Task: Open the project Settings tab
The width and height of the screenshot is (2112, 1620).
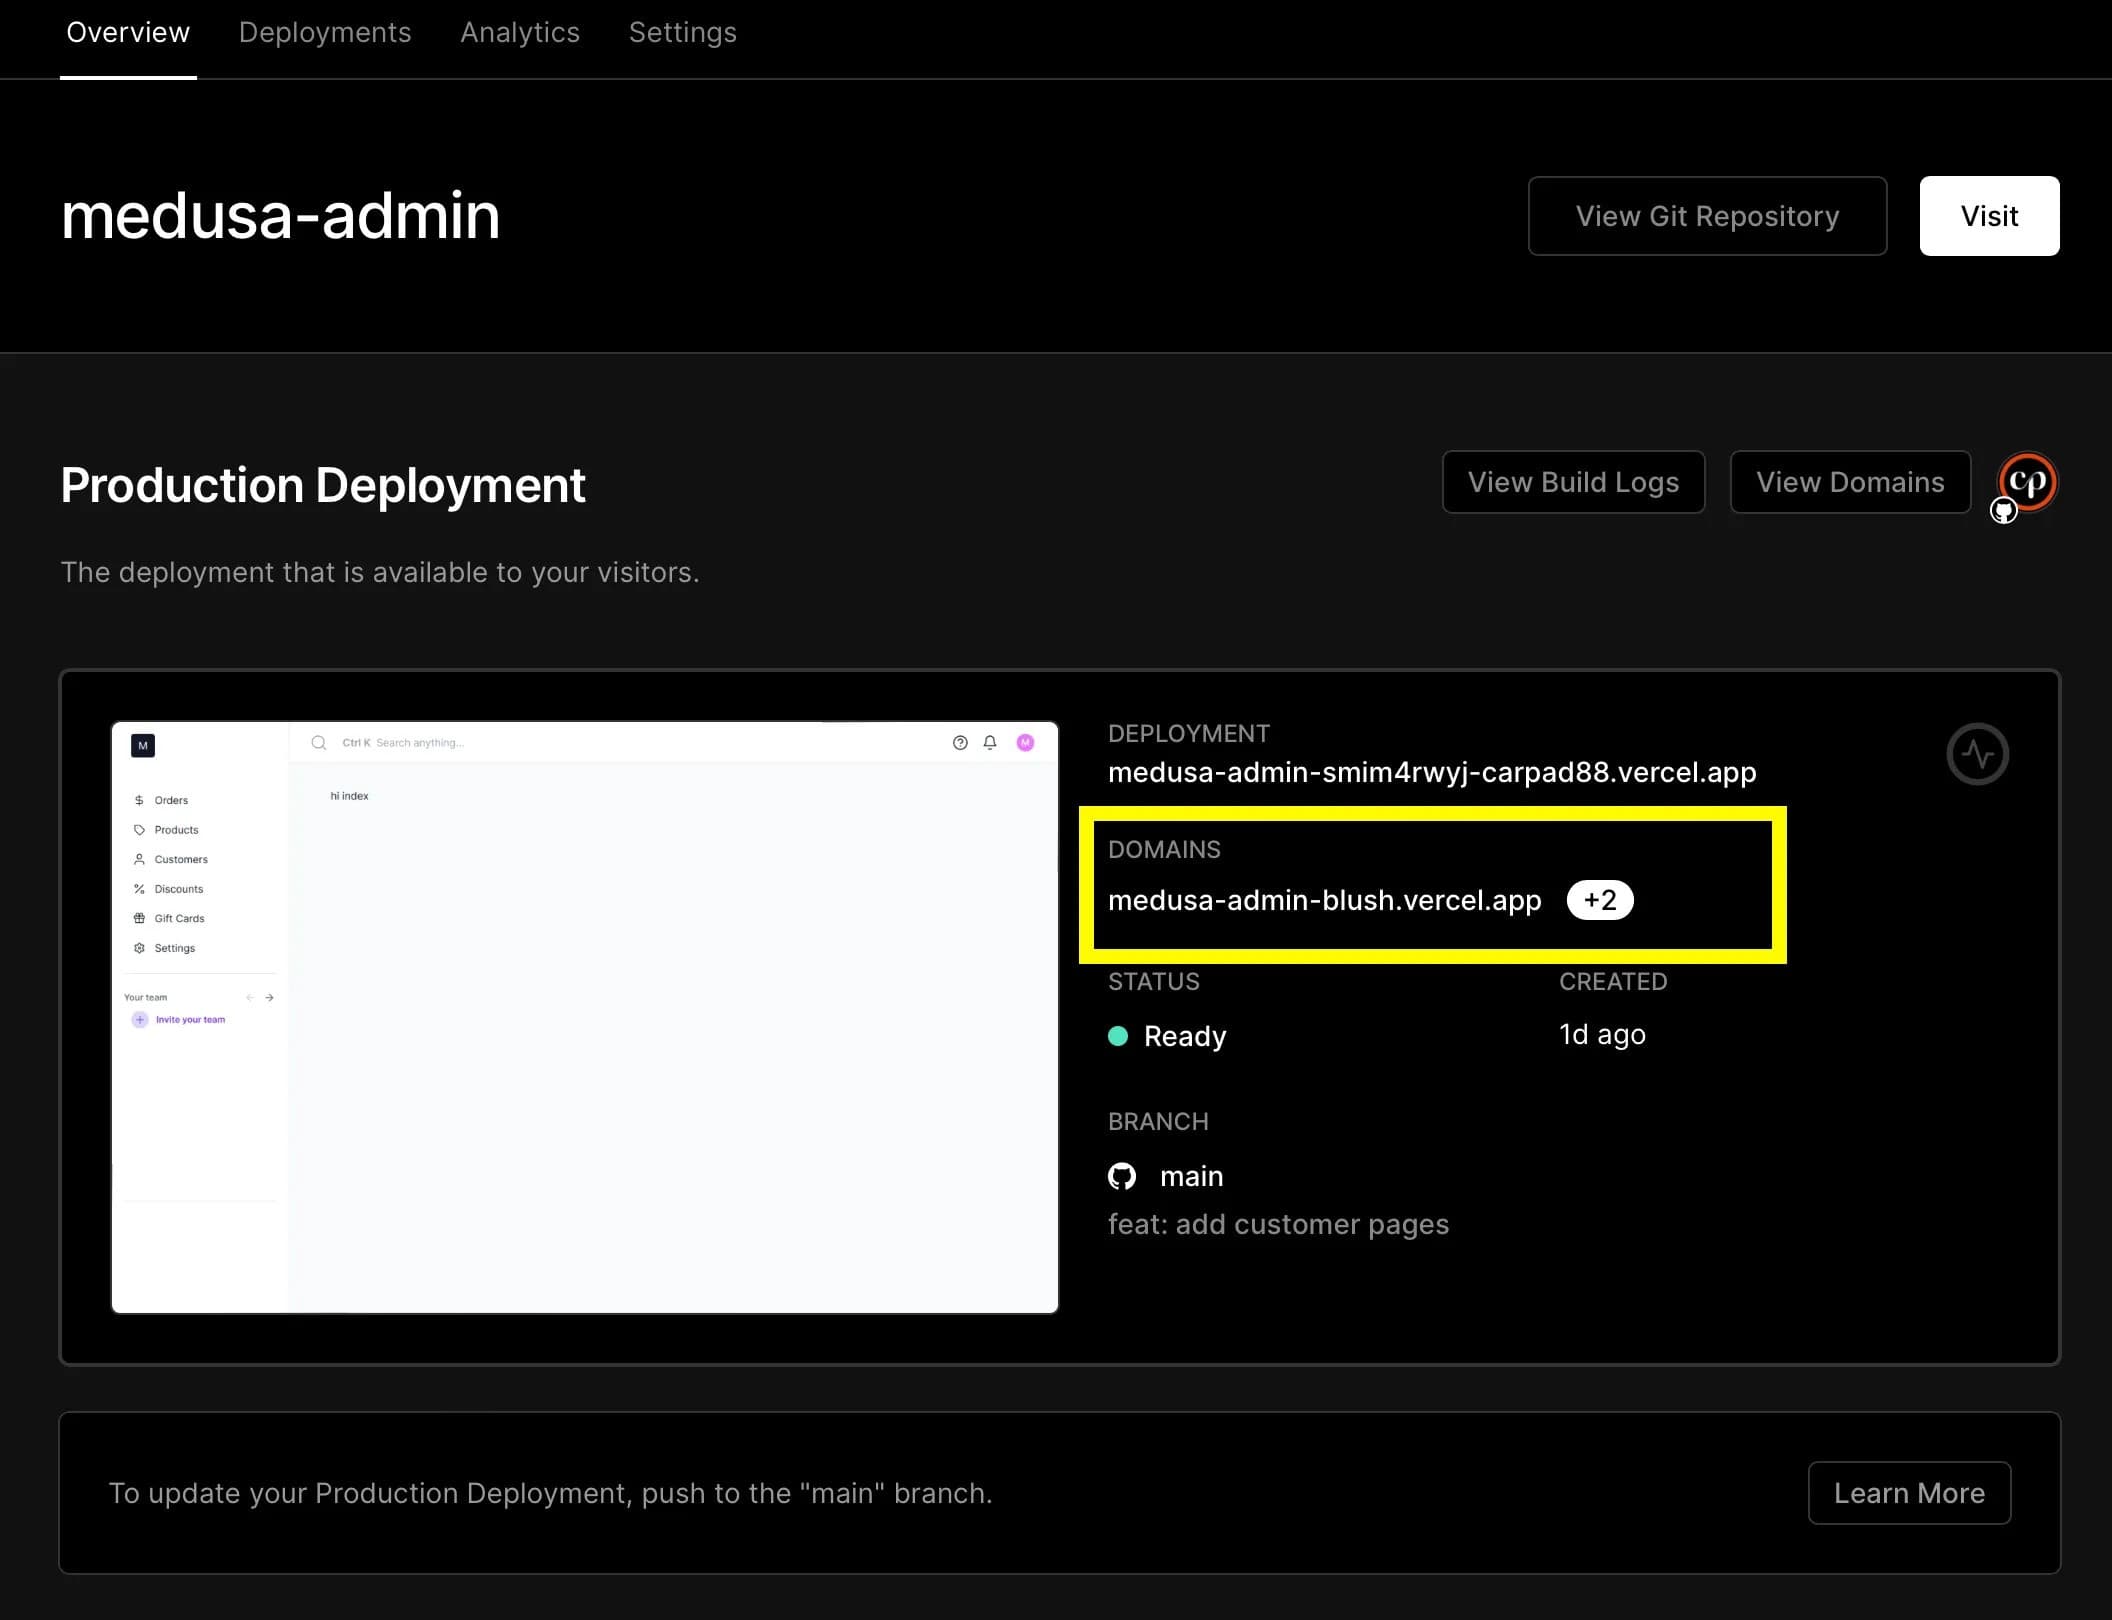Action: [x=683, y=33]
